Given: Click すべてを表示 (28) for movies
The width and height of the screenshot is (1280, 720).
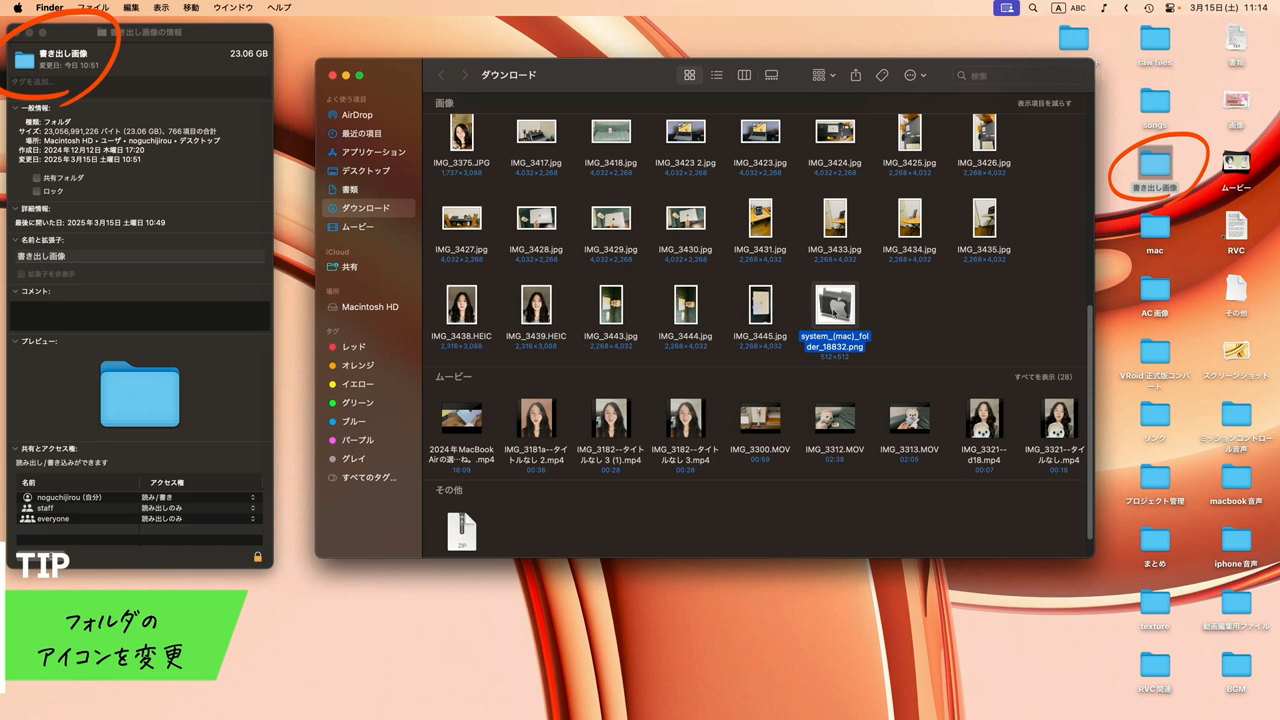Looking at the screenshot, I should pyautogui.click(x=1043, y=377).
